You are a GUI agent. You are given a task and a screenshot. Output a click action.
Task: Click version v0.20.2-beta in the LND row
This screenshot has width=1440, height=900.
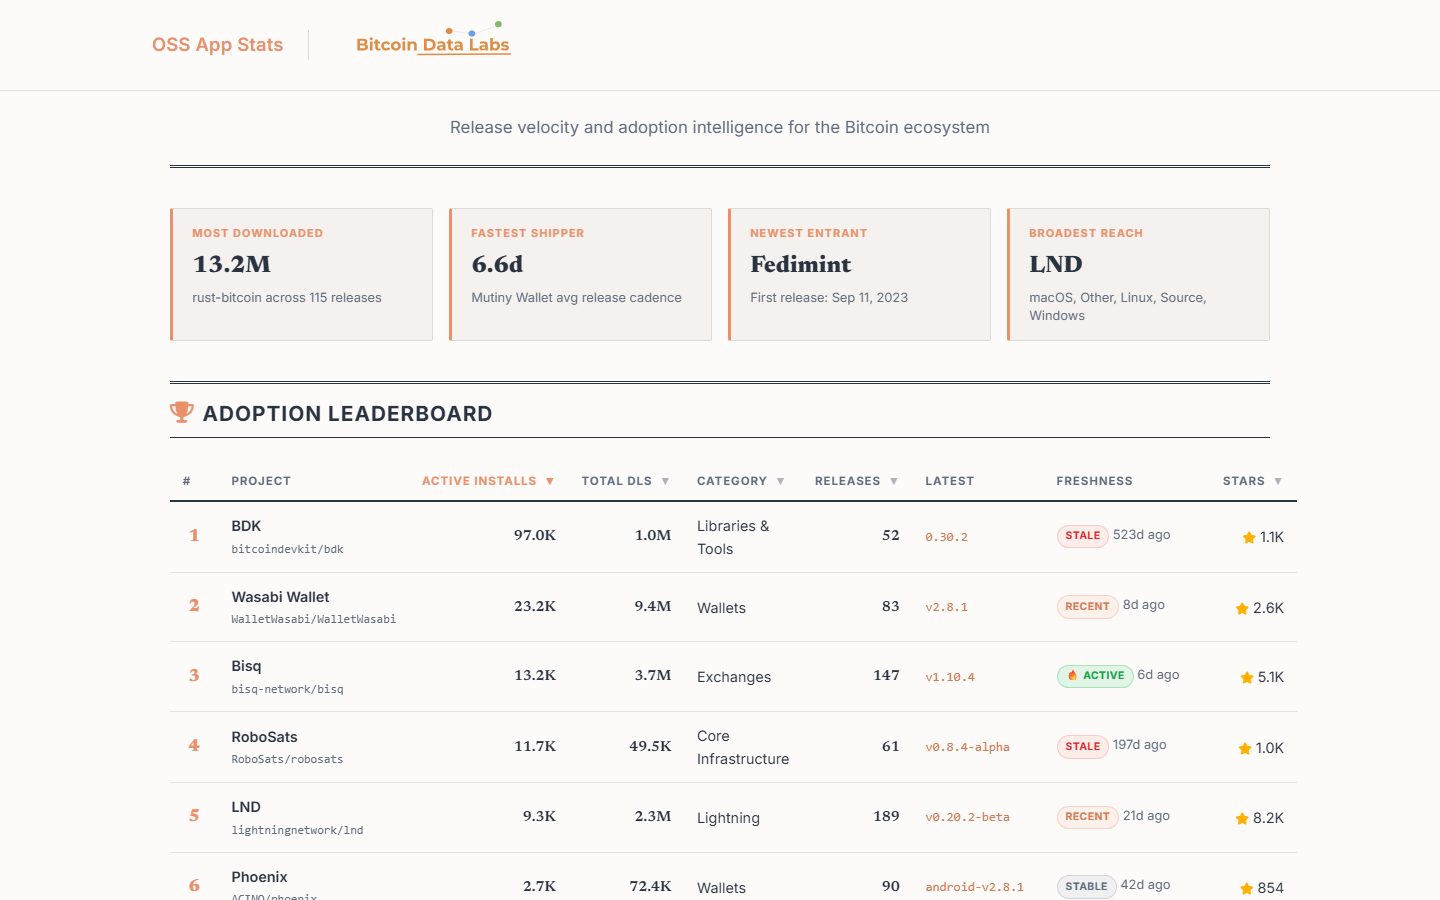(x=967, y=817)
